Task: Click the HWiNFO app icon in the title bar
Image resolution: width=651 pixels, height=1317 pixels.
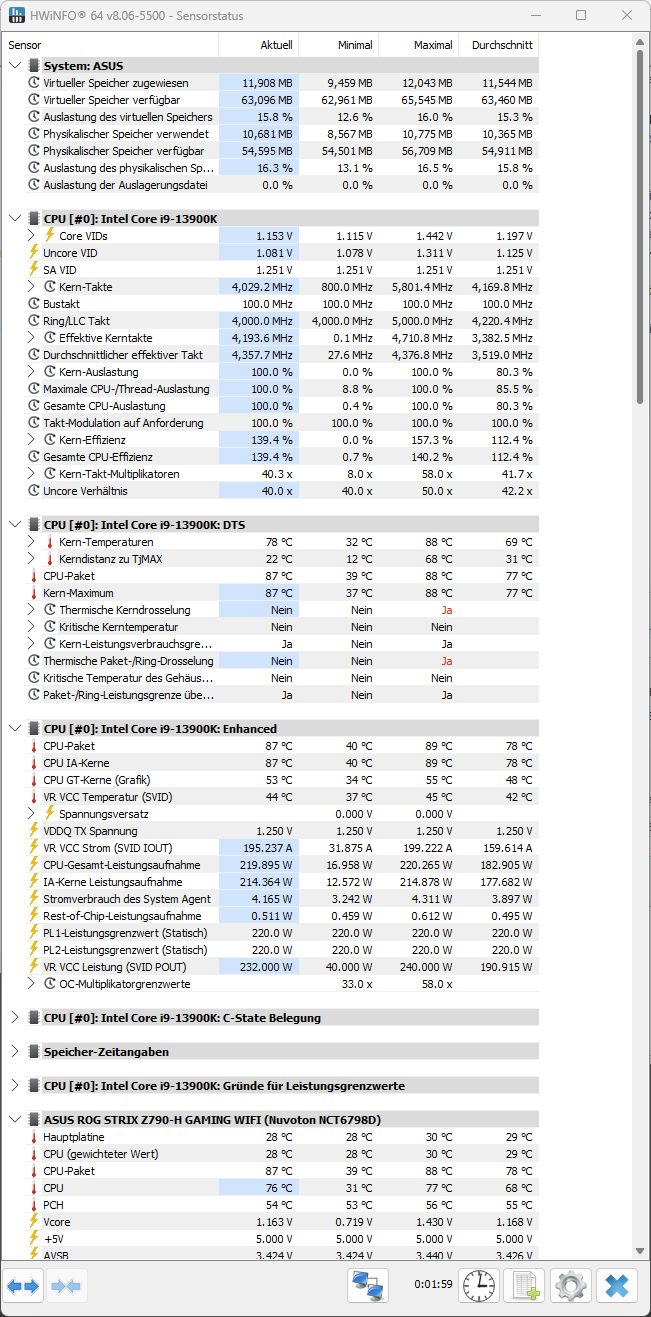Action: click(17, 16)
